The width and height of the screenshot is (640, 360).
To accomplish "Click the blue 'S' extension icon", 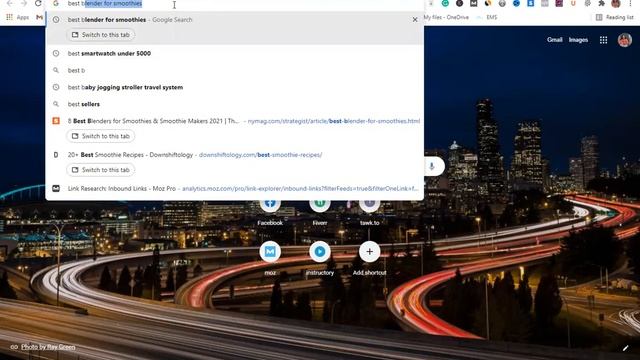I will [531, 3].
